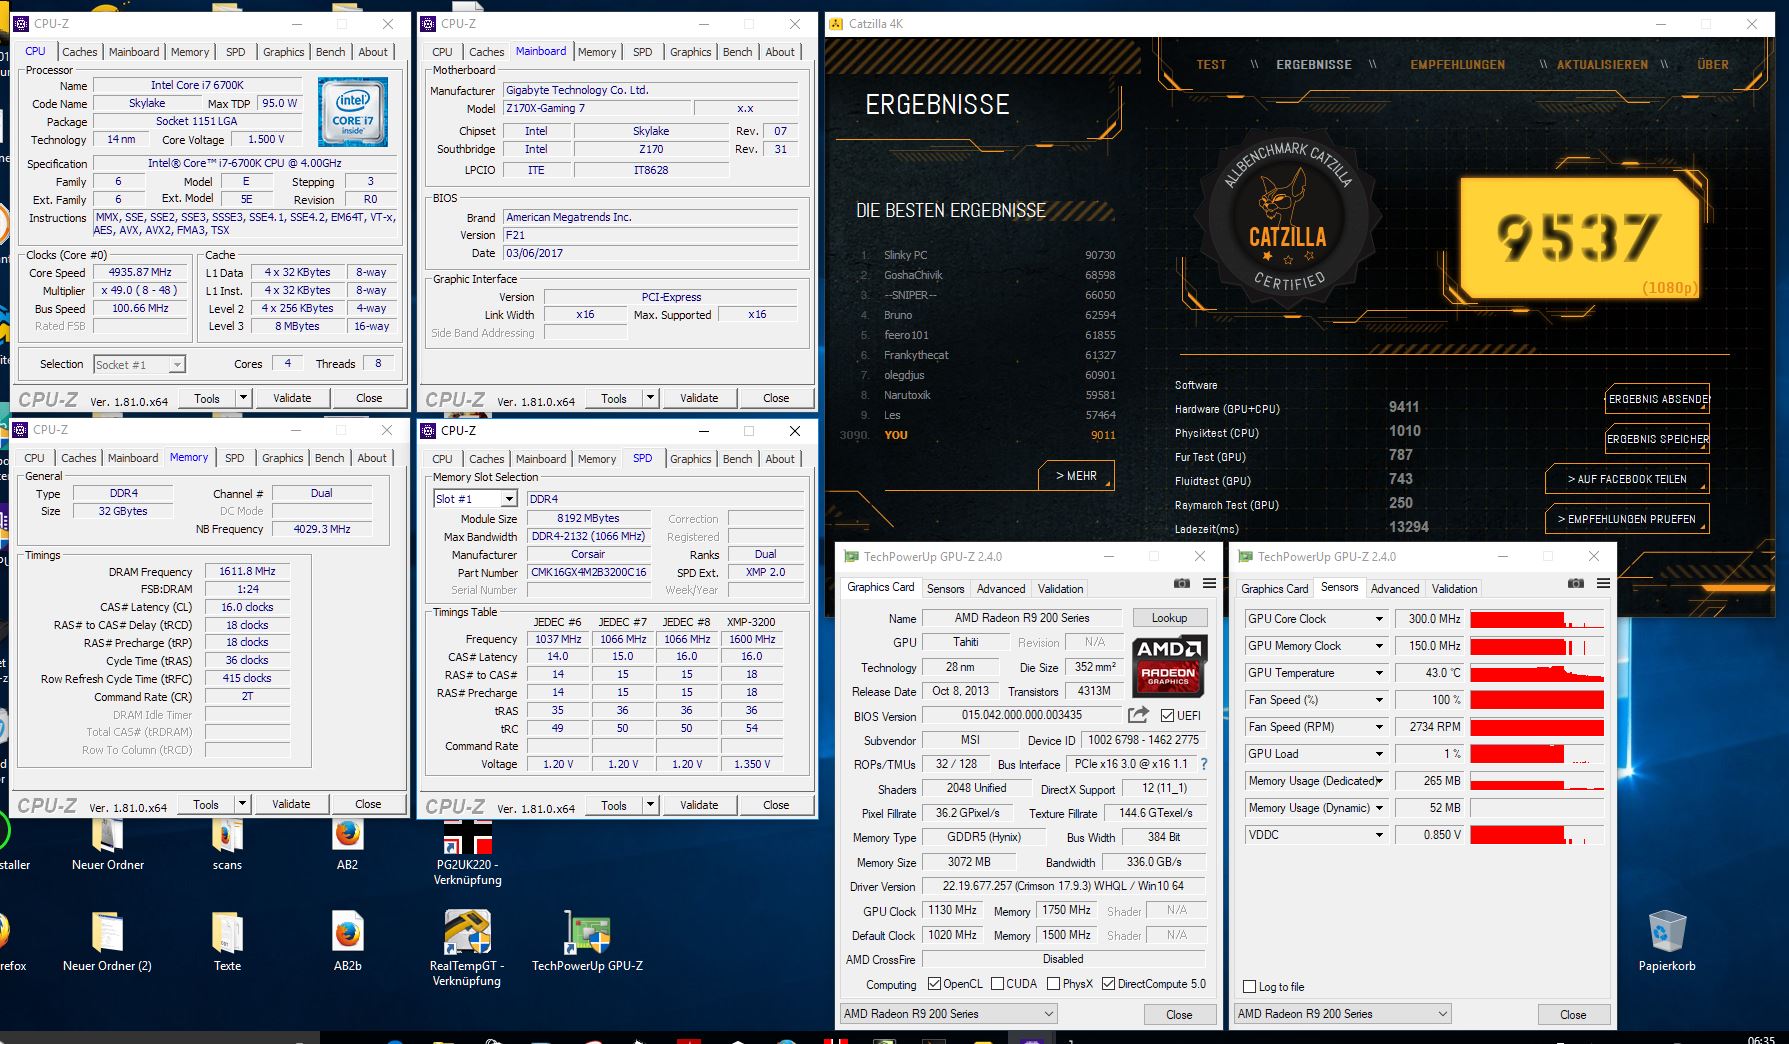
Task: Toggle the OpenCL computing checkbox
Action: [x=934, y=984]
